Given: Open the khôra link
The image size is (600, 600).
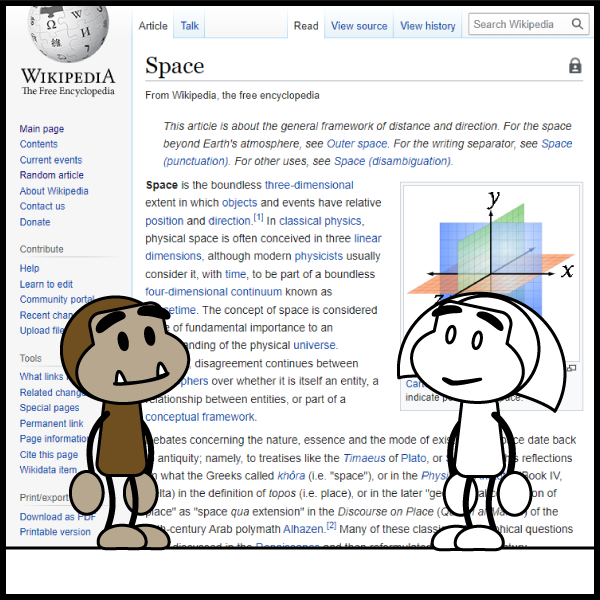Looking at the screenshot, I should (291, 476).
